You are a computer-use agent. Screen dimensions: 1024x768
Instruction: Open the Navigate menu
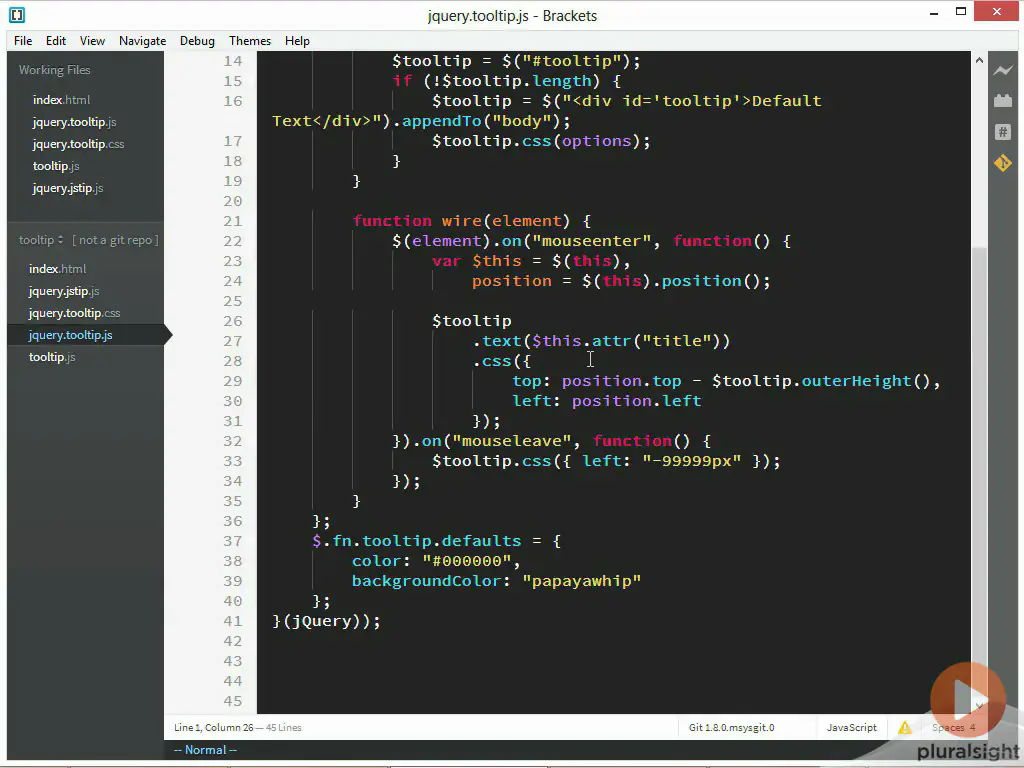[x=142, y=40]
